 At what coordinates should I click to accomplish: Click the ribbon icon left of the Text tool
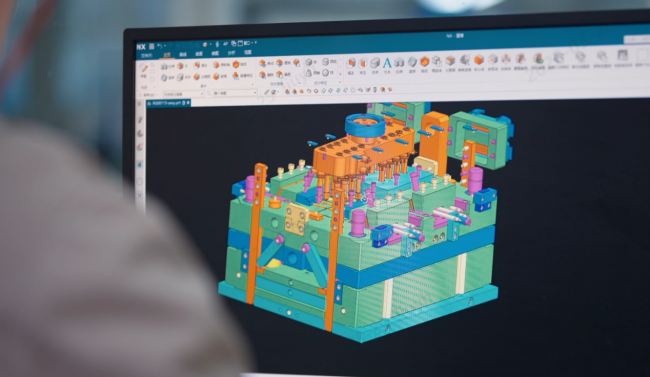(375, 63)
